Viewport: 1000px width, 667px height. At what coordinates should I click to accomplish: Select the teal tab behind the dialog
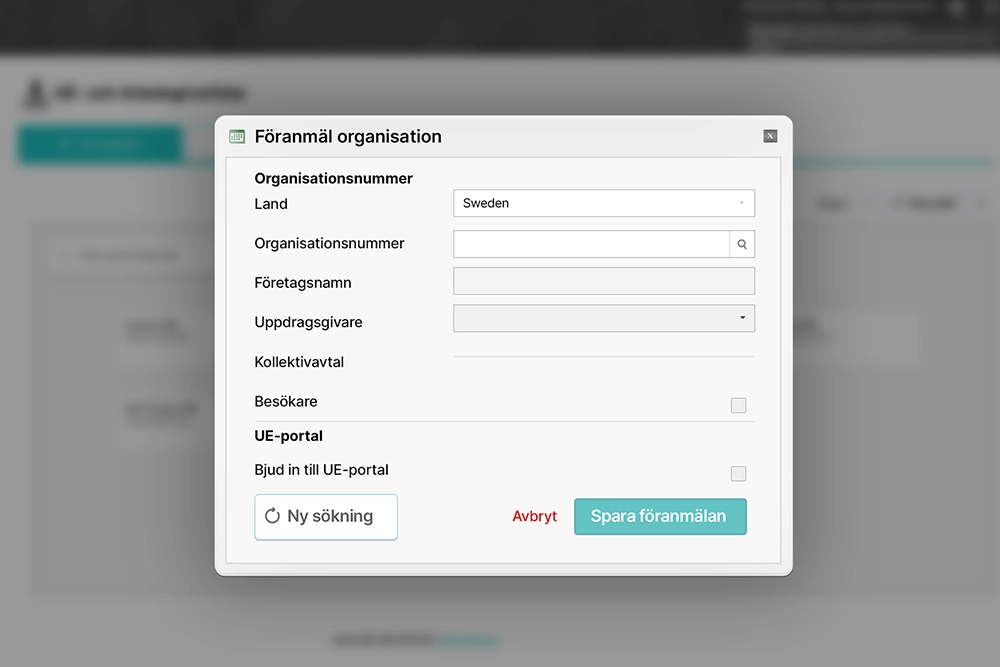(100, 144)
